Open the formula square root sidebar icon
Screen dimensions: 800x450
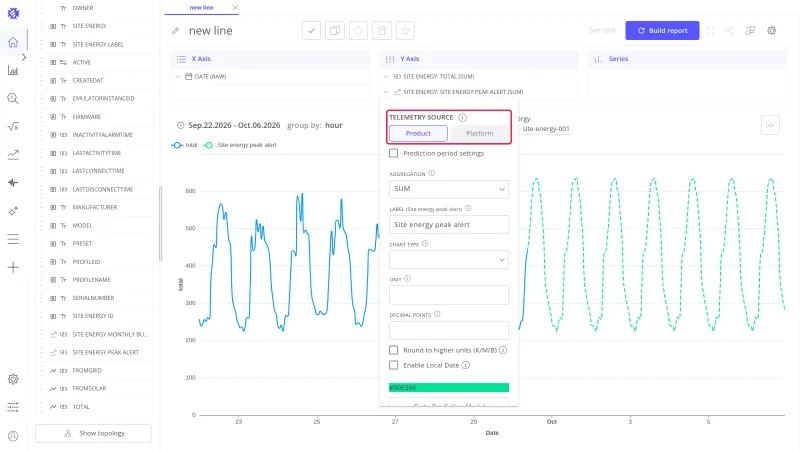point(13,127)
